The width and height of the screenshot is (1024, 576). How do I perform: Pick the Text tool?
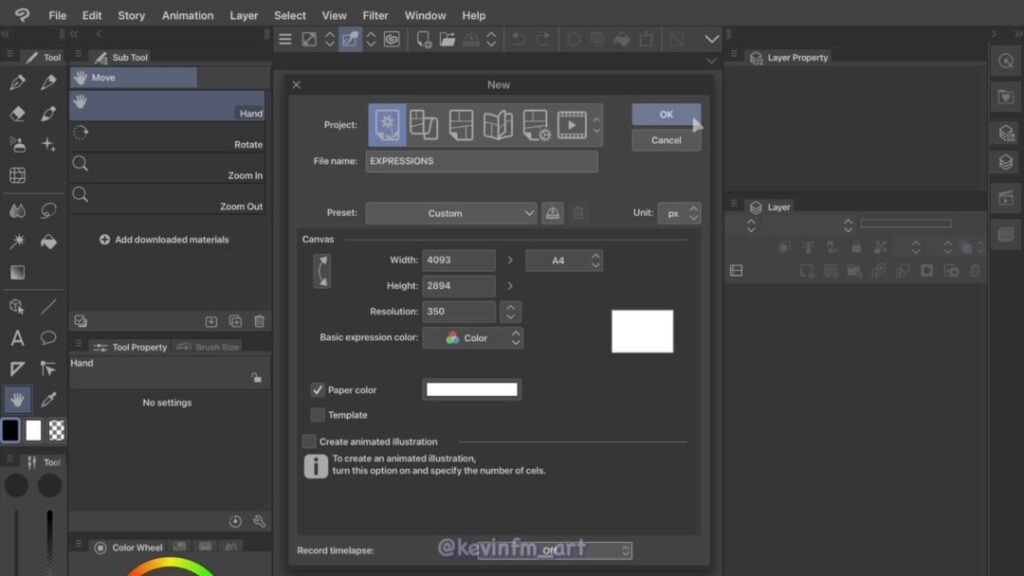point(17,338)
